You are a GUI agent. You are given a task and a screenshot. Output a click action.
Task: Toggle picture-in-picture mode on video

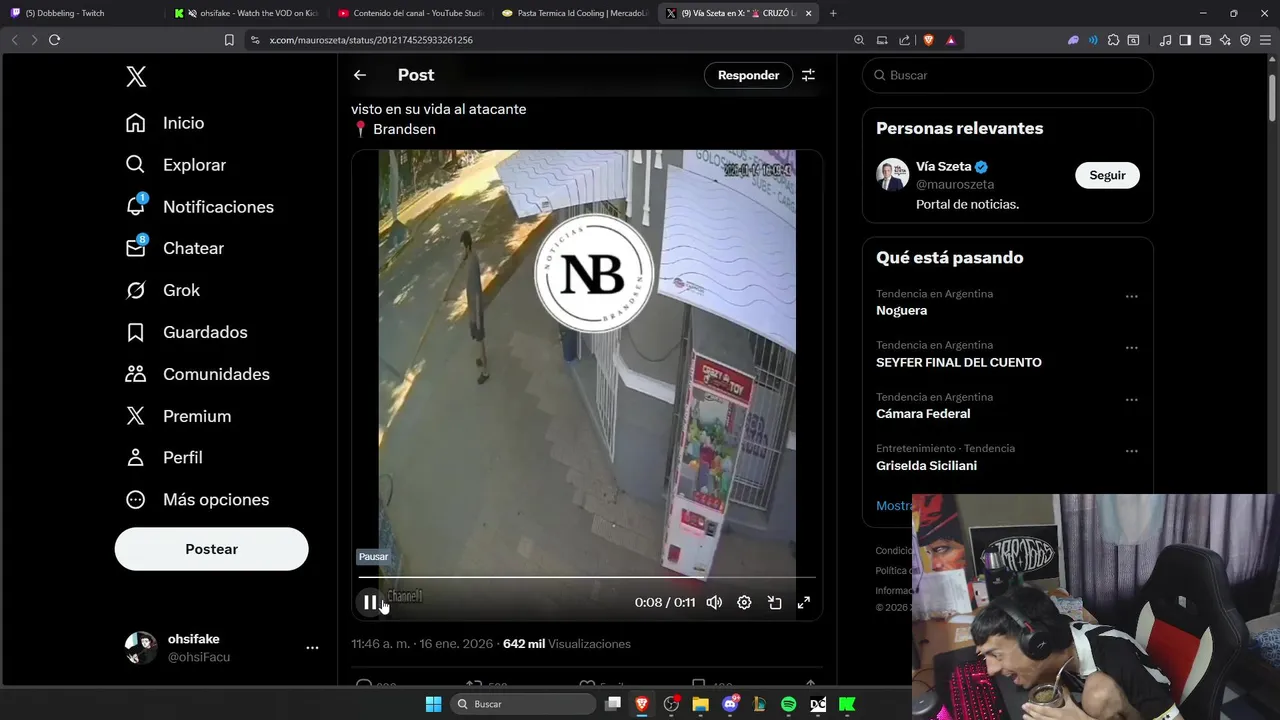pos(774,602)
